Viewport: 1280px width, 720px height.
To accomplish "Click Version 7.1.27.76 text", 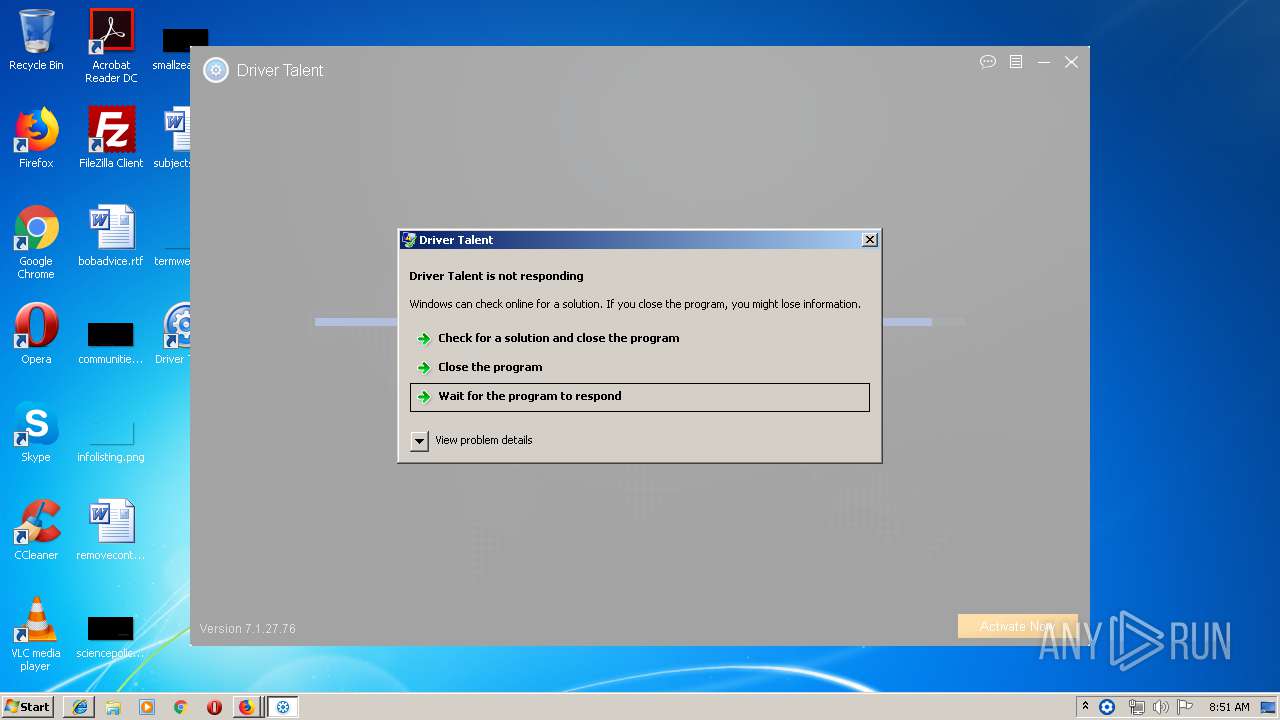I will [x=248, y=629].
